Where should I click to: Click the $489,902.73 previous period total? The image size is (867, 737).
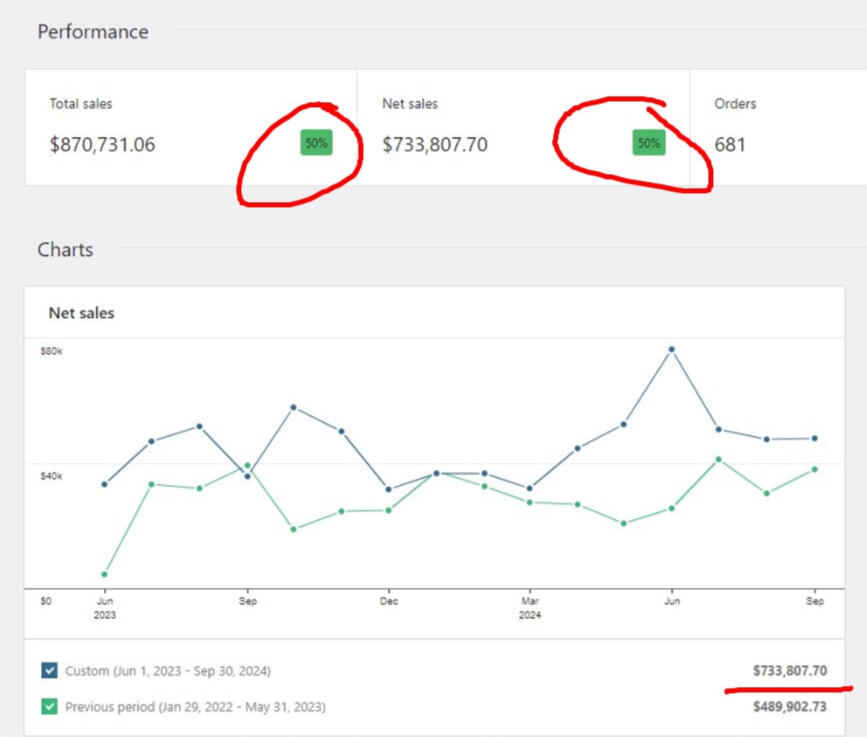[x=790, y=707]
